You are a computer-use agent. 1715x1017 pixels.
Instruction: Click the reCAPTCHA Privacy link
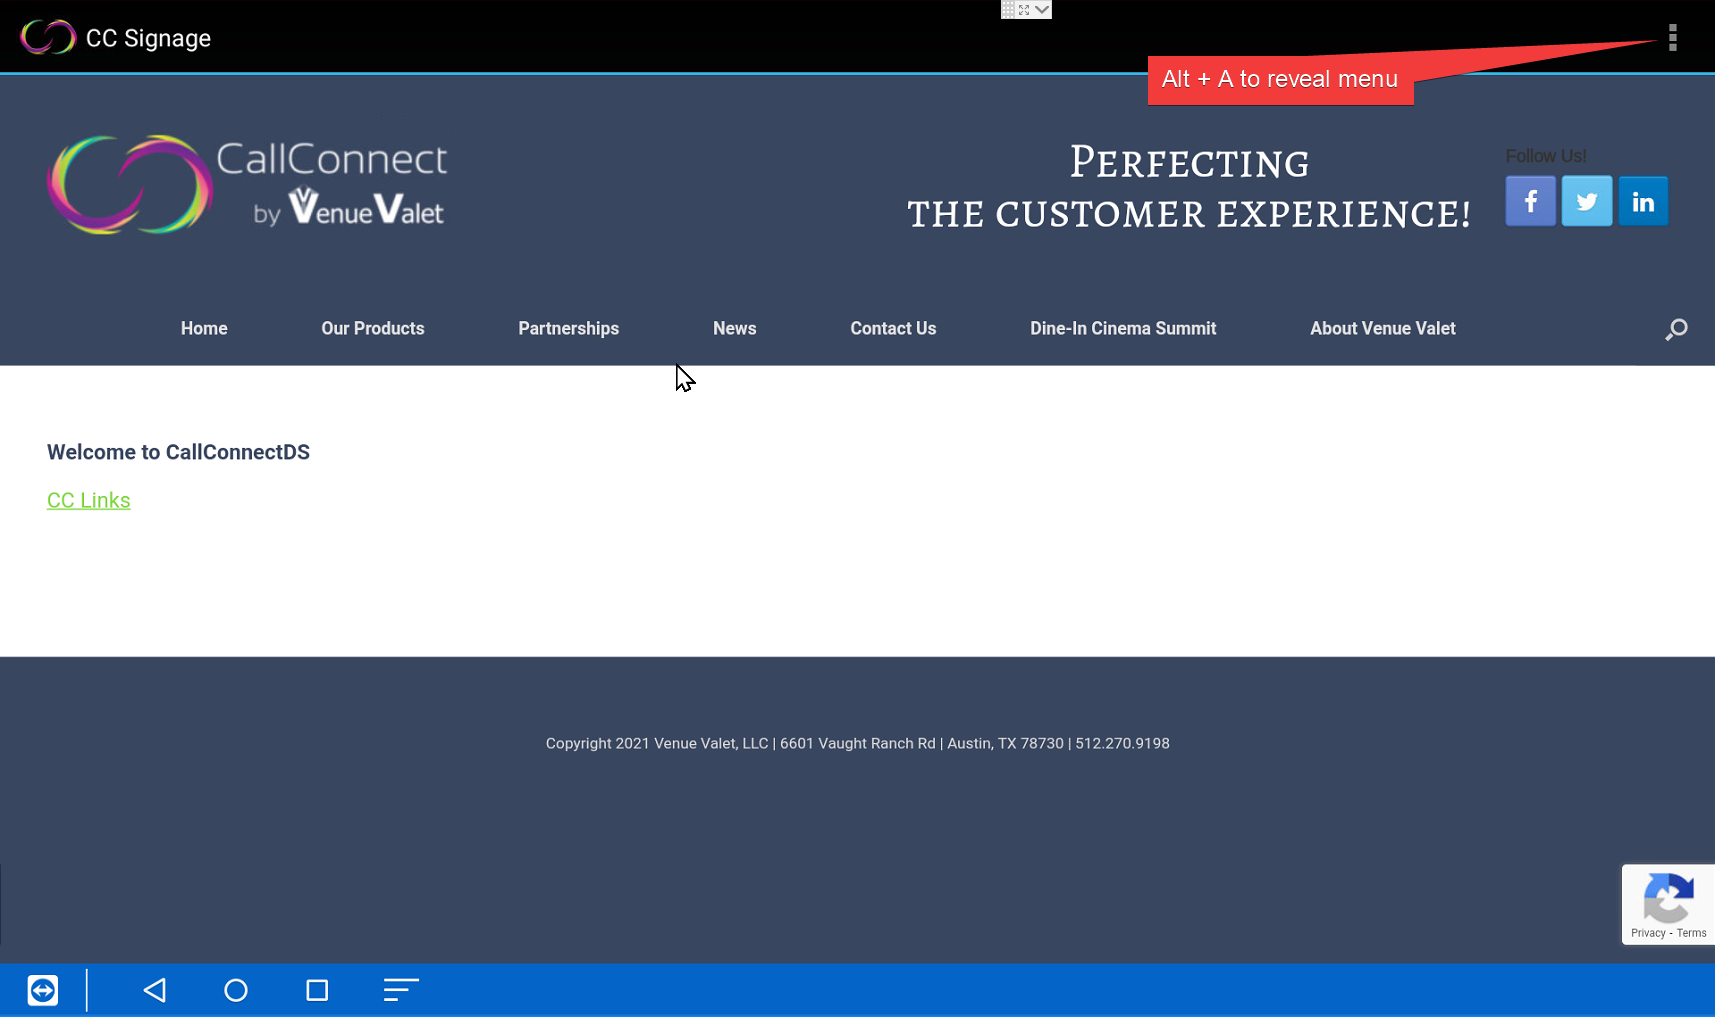(x=1648, y=933)
